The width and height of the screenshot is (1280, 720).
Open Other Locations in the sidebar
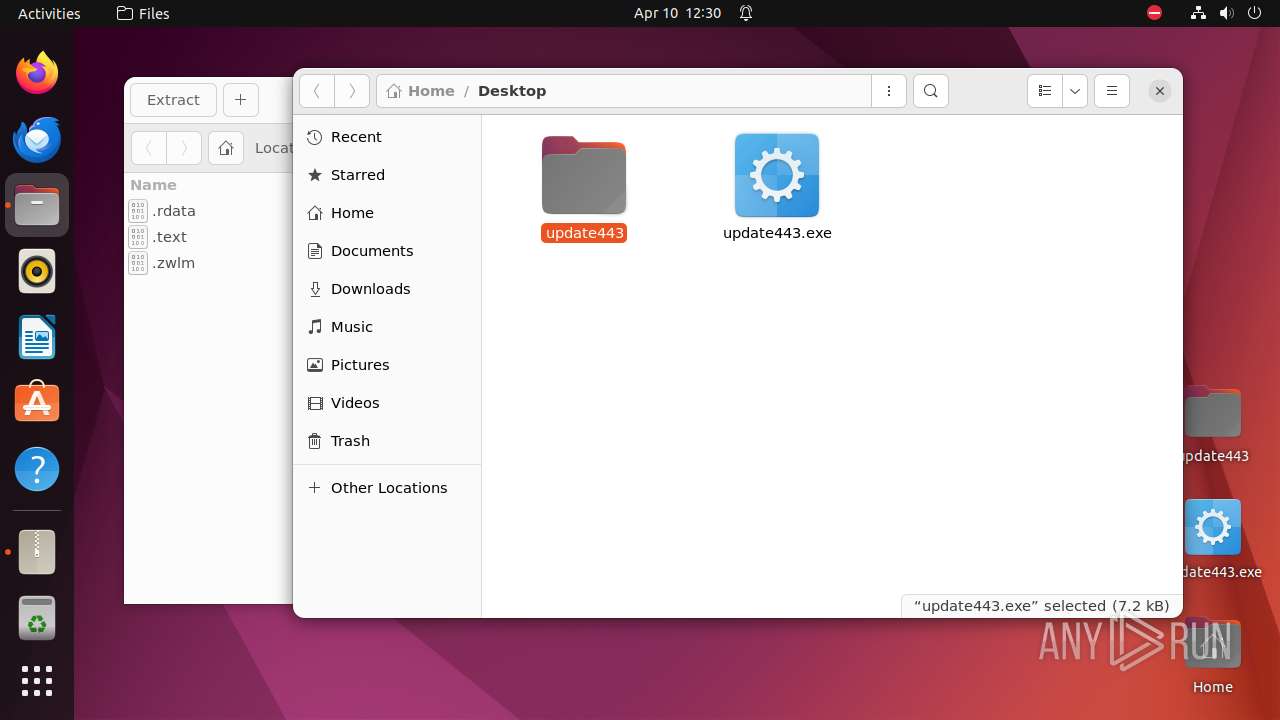pyautogui.click(x=387, y=488)
